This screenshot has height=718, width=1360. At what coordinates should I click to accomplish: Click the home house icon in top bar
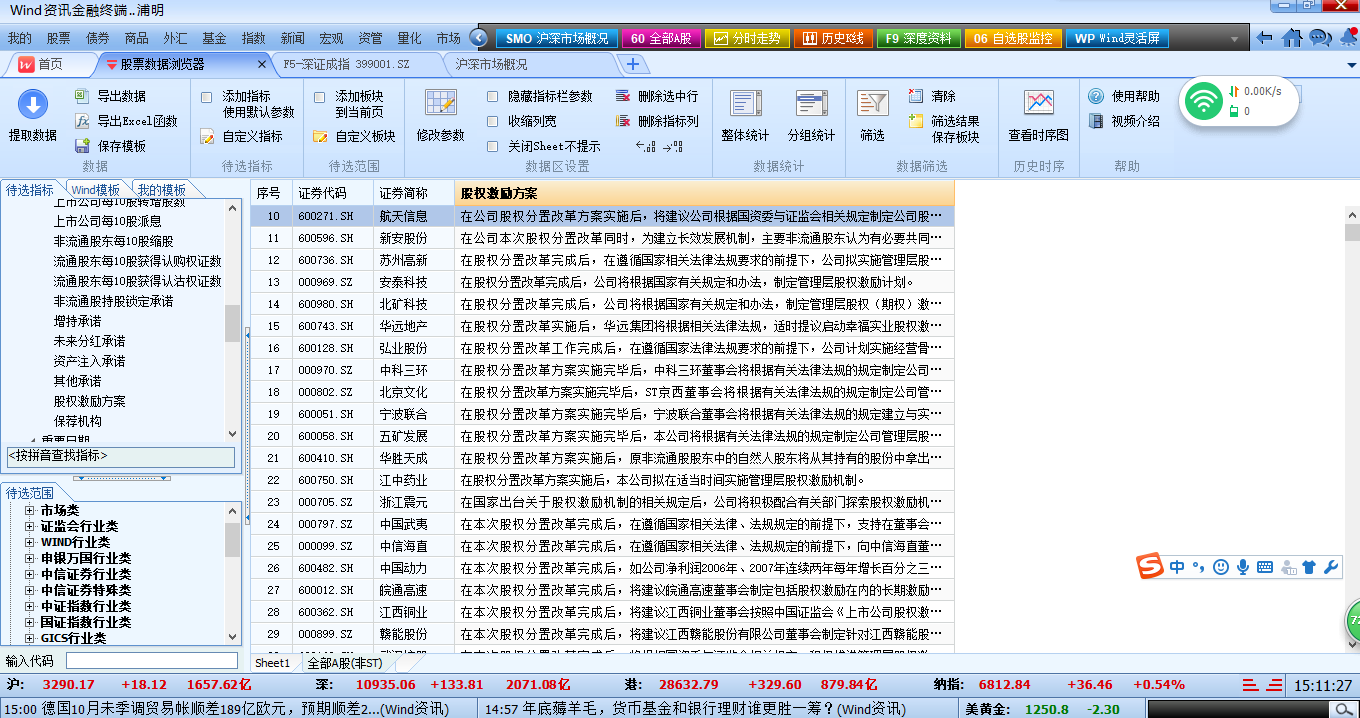1293,38
